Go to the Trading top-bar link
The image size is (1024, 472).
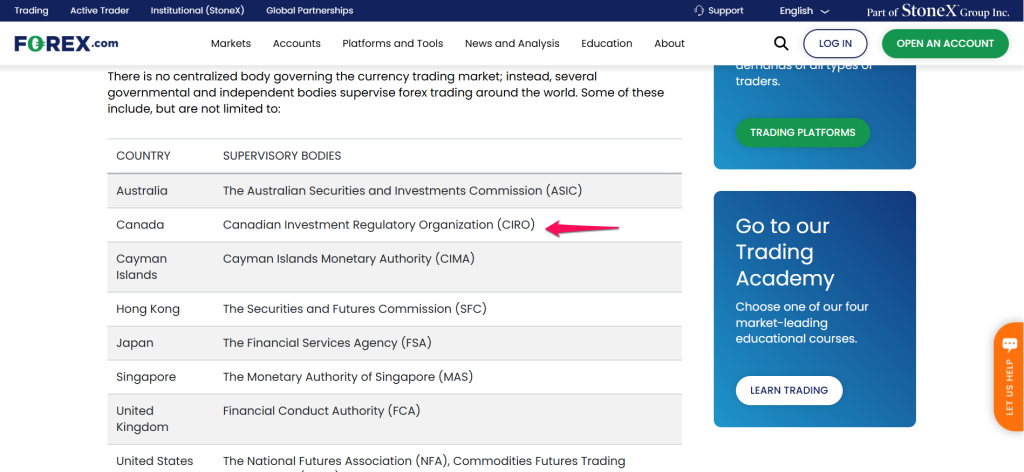tap(31, 10)
